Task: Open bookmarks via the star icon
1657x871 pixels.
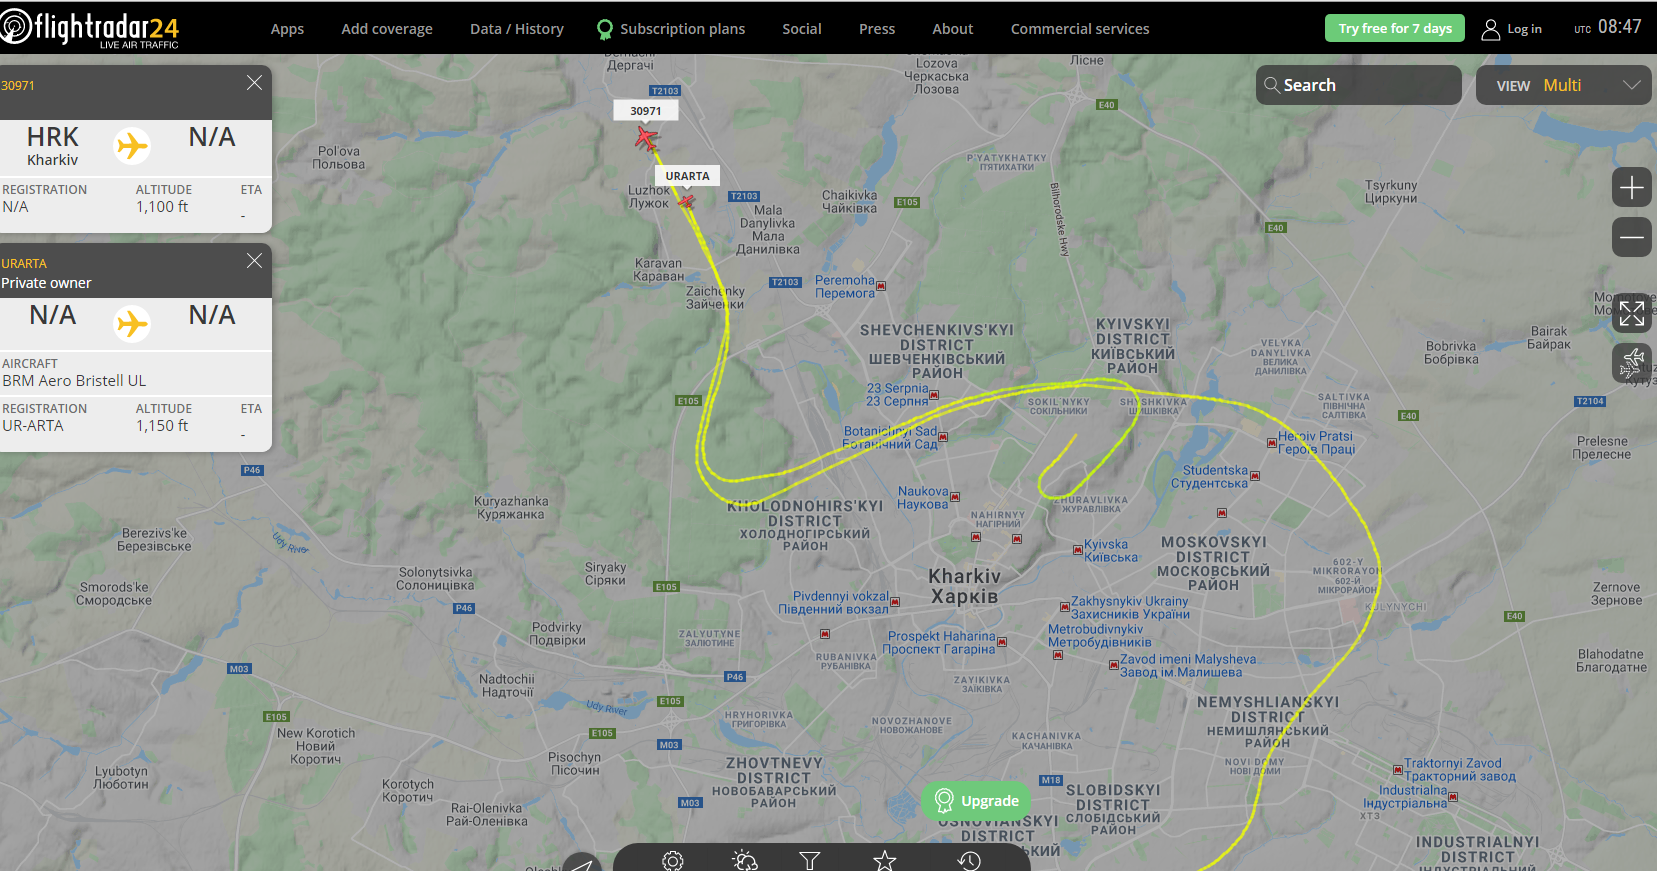Action: [x=885, y=860]
